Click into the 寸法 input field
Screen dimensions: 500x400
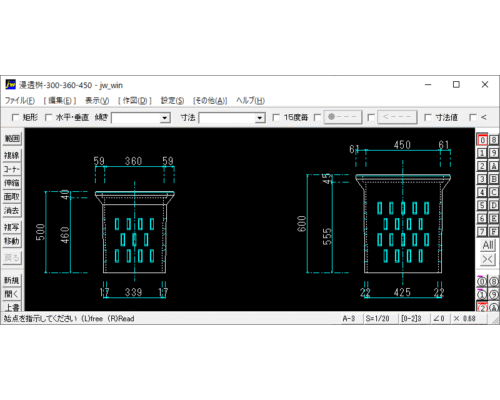227,118
